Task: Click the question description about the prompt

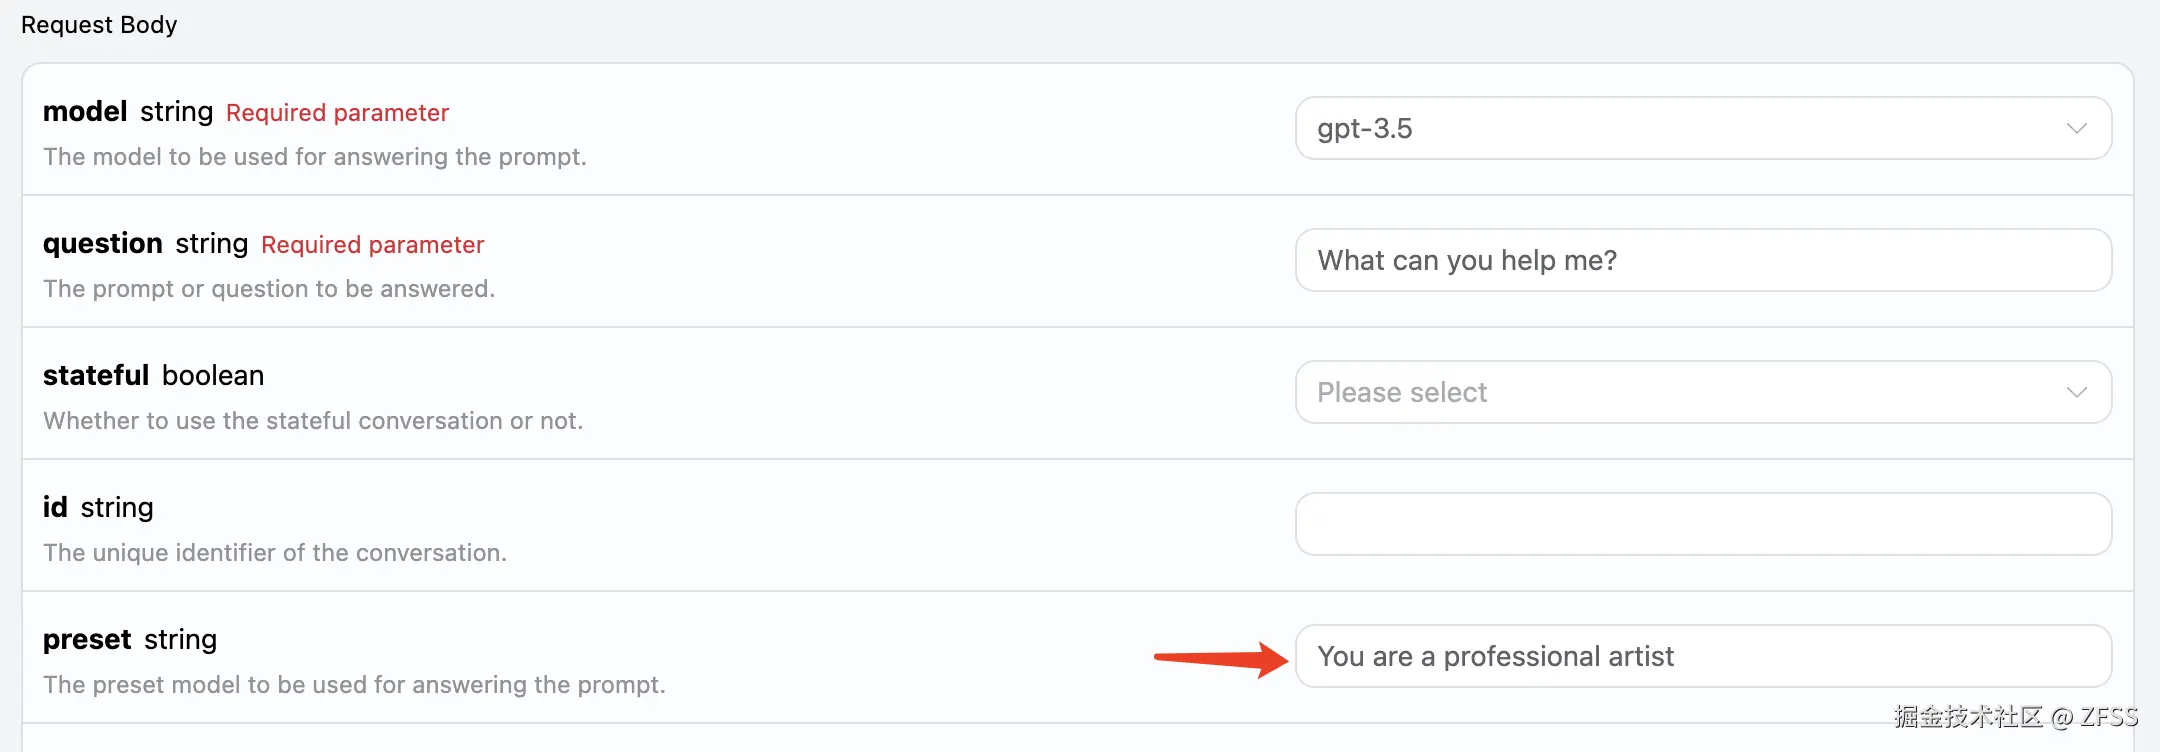Action: point(269,289)
